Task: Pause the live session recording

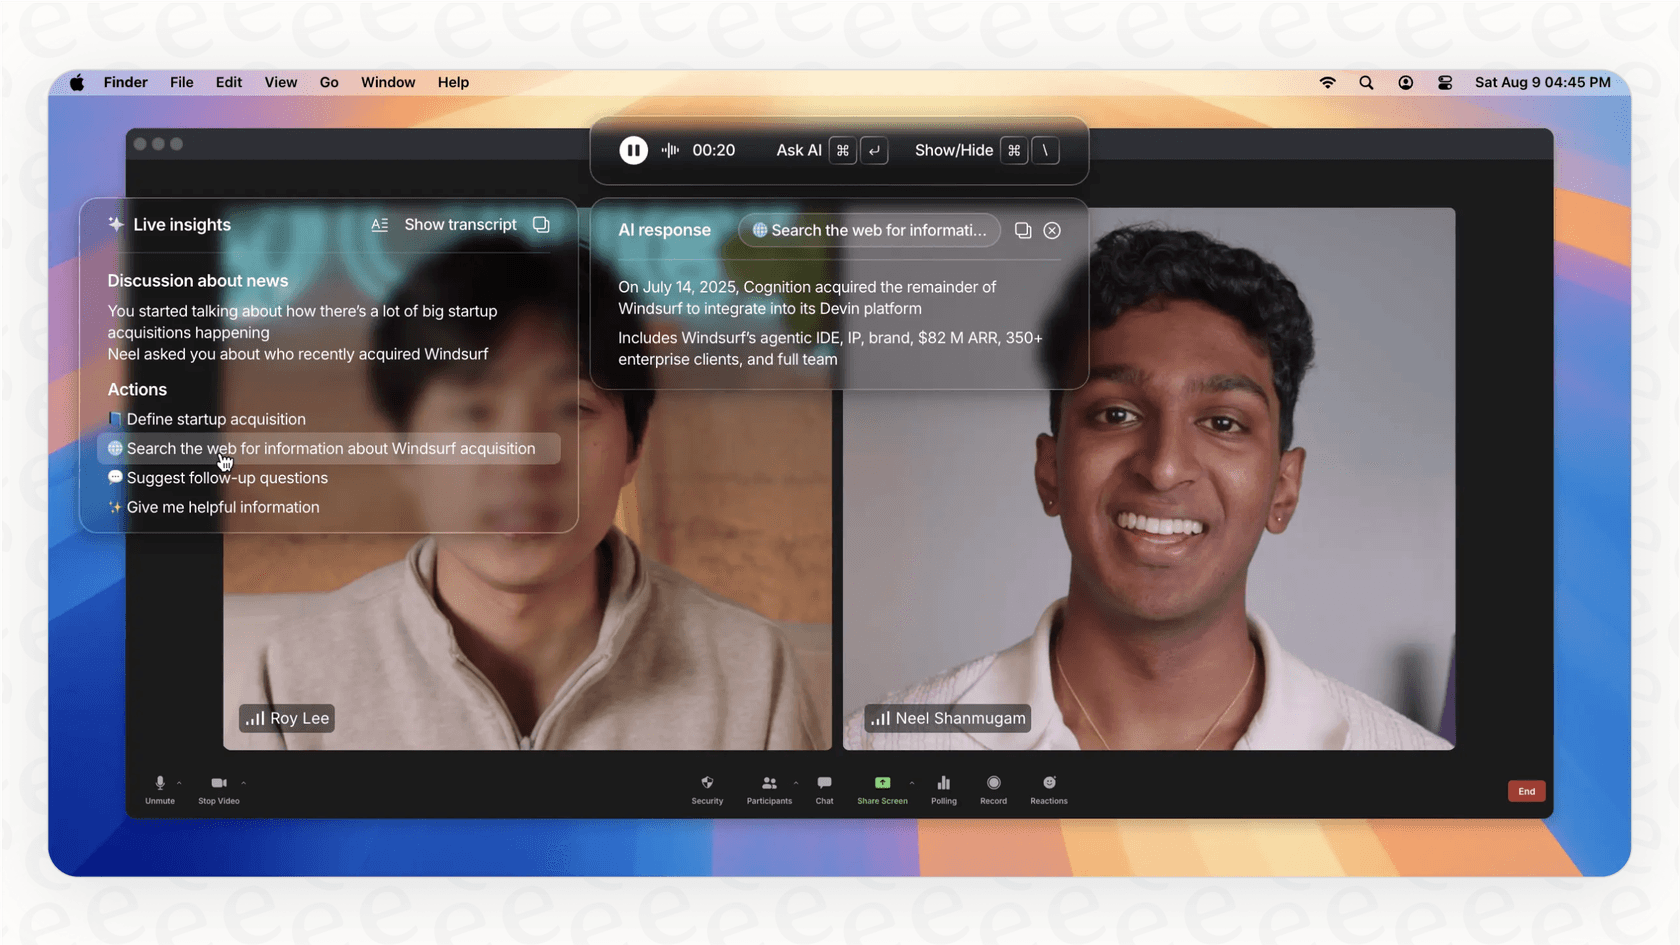Action: (633, 150)
